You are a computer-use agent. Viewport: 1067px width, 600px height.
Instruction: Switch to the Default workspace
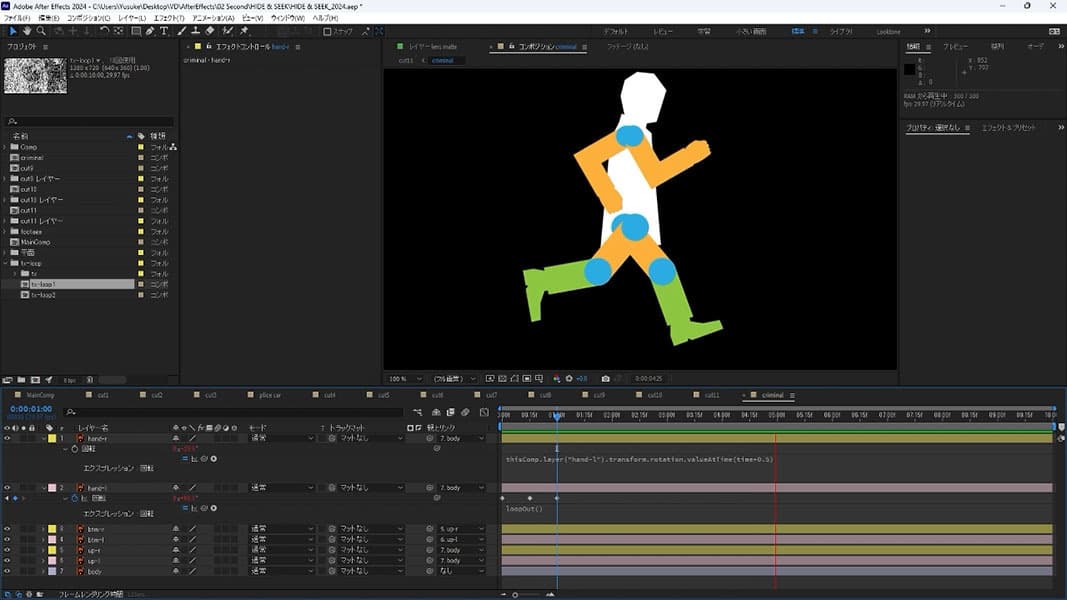[x=616, y=31]
